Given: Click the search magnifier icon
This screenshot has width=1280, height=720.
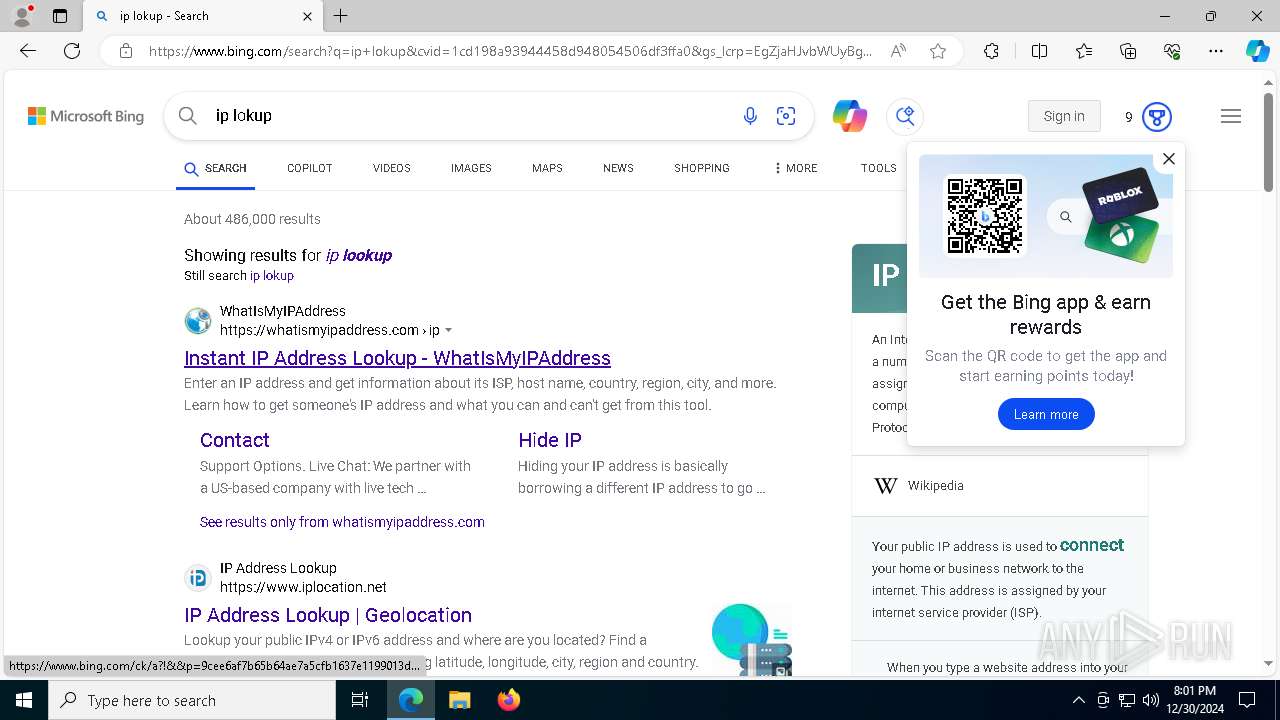Looking at the screenshot, I should pyautogui.click(x=187, y=116).
